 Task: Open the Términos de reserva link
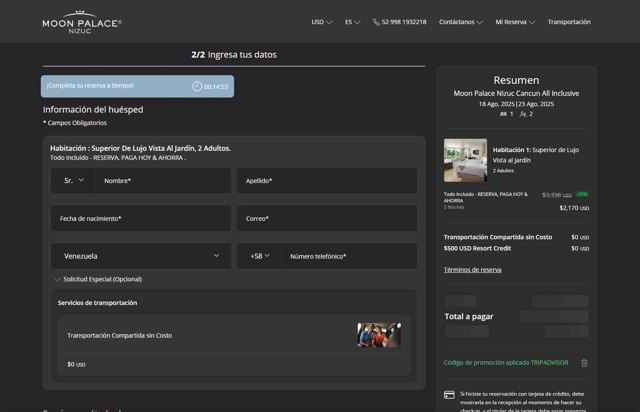473,269
